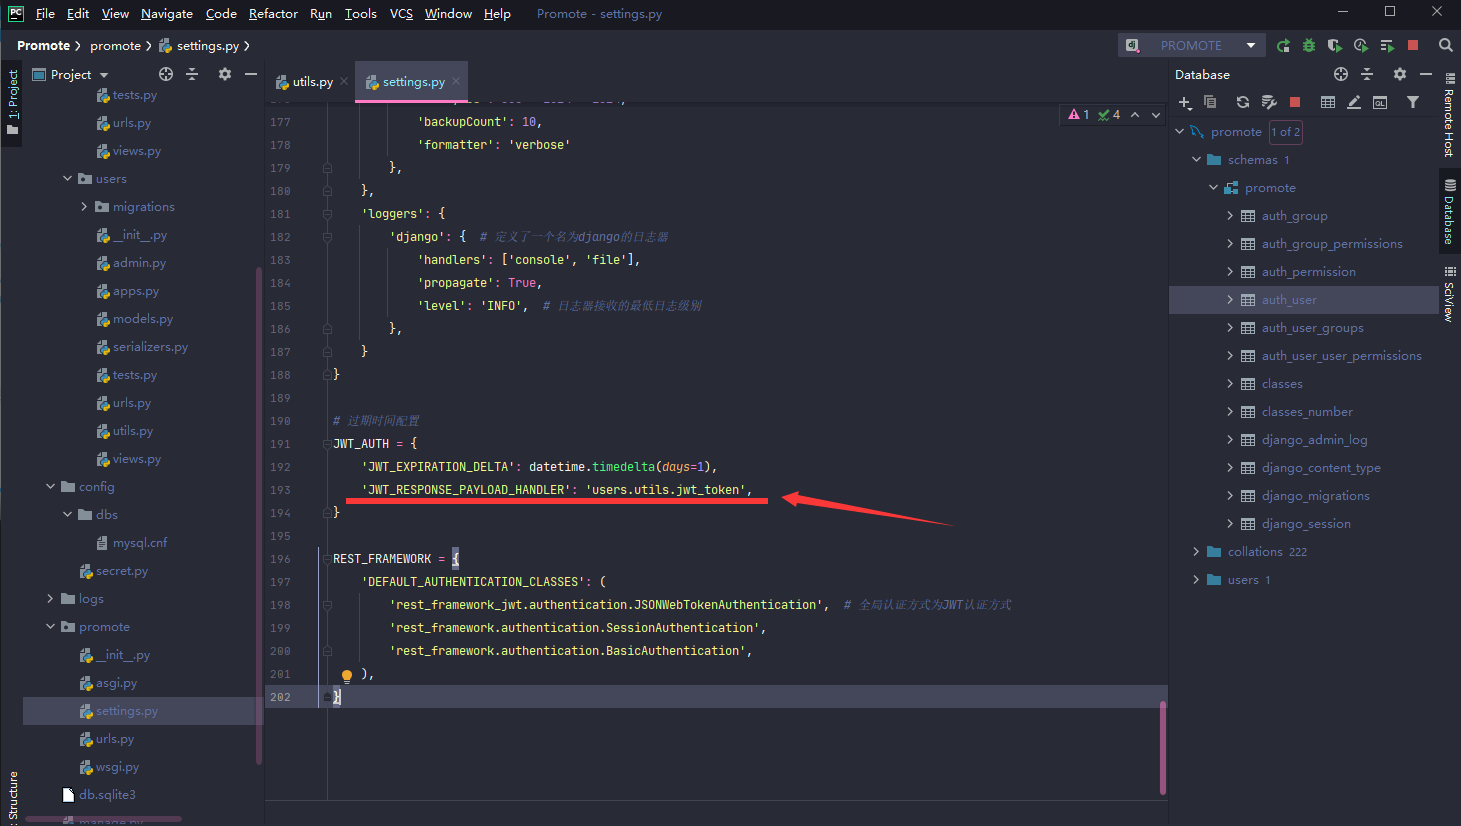
Task: Start debugging with the bug icon
Action: pyautogui.click(x=1309, y=45)
